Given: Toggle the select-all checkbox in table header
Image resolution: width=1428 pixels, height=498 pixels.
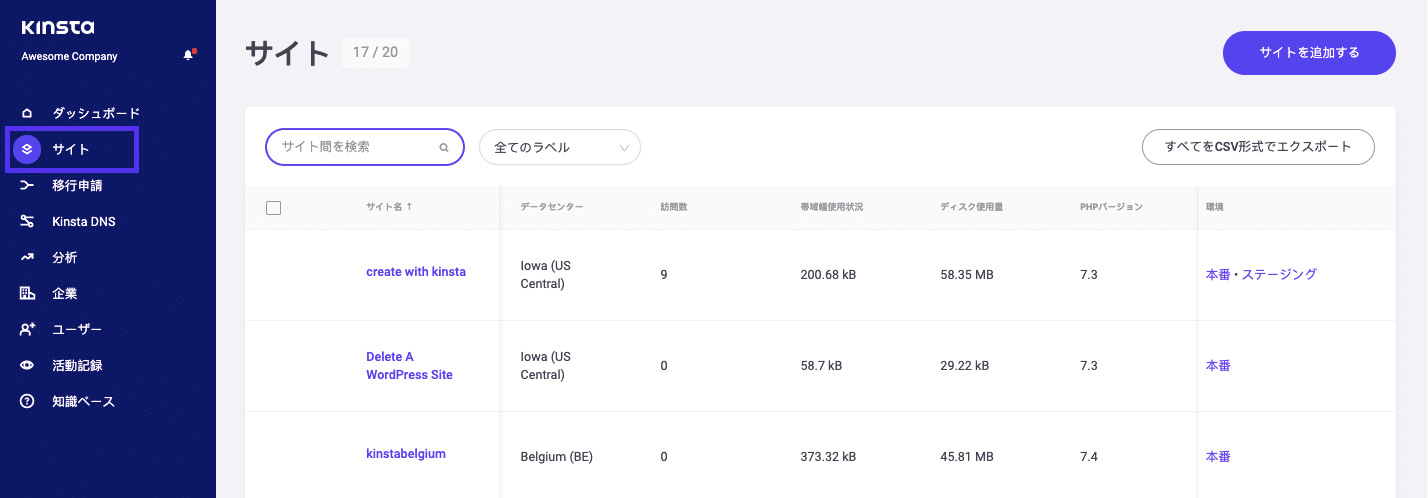Looking at the screenshot, I should [x=274, y=208].
